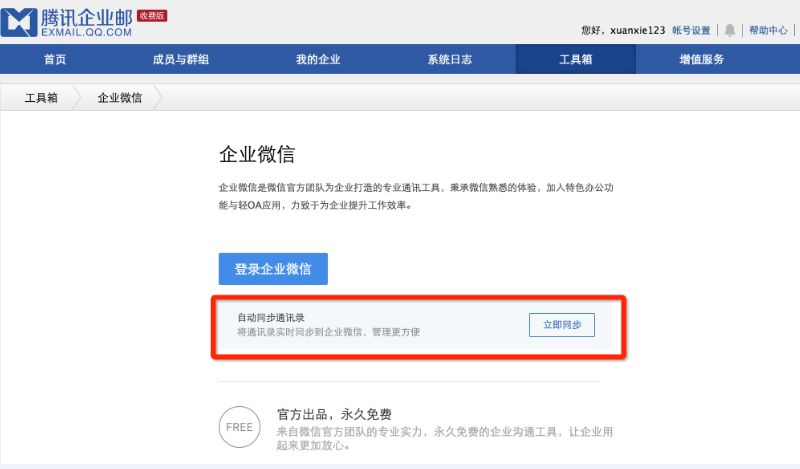Open the 帮助中心 help link
Image resolution: width=800 pixels, height=469 pixels.
tap(768, 31)
